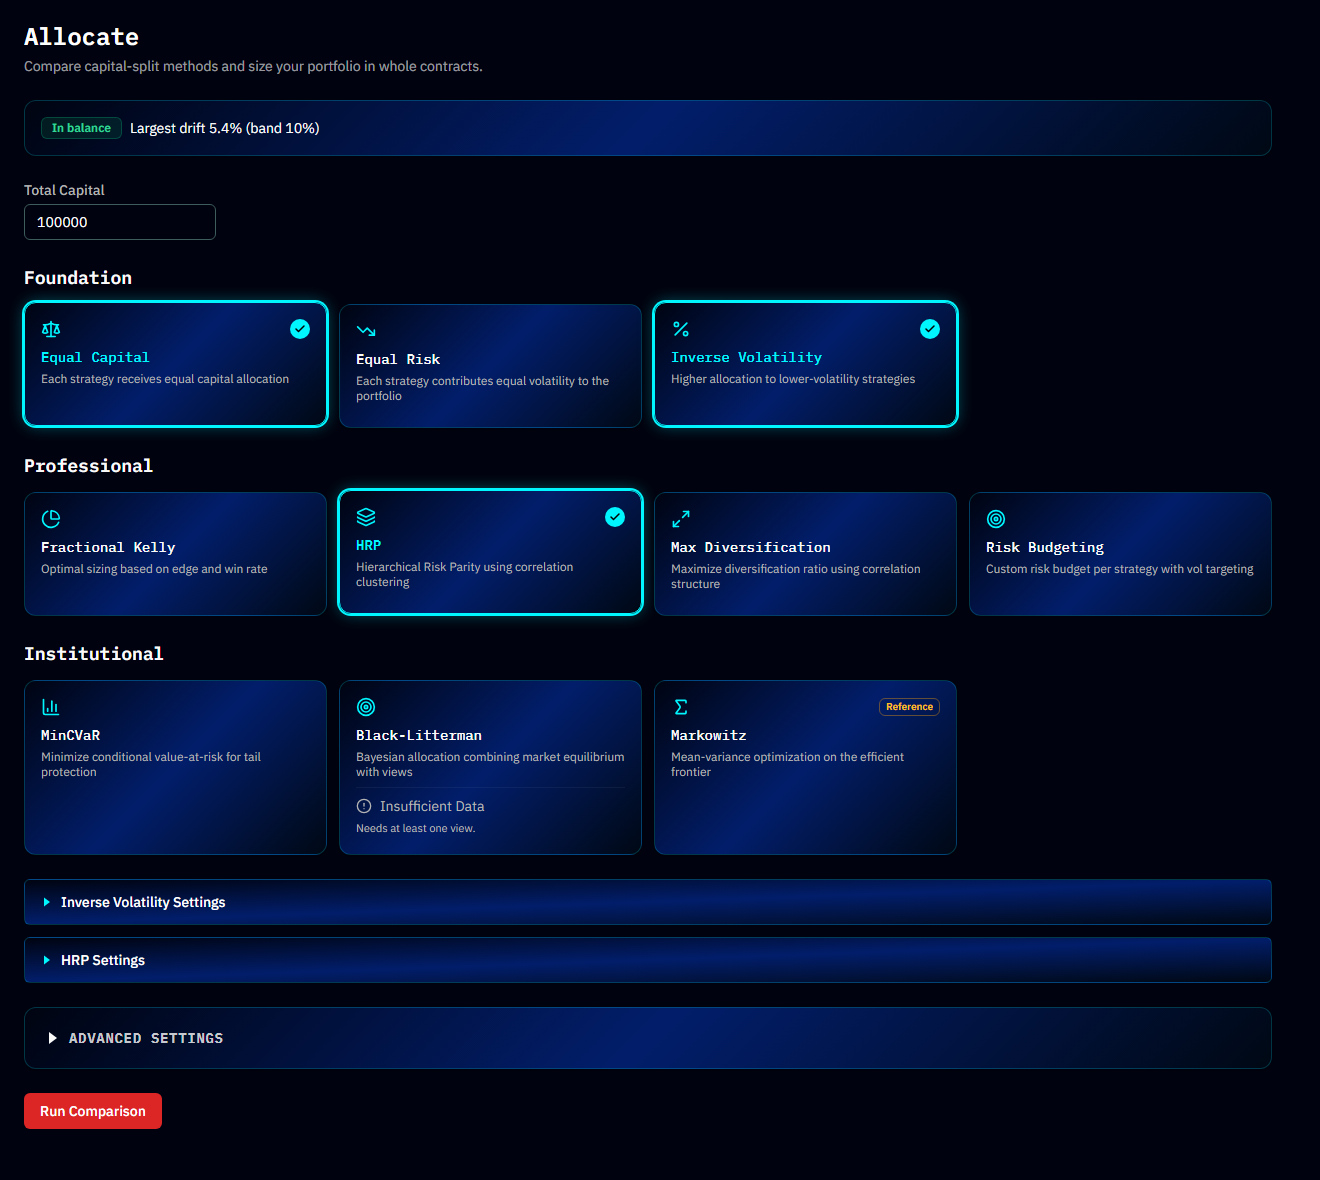Click the target icon on Black-Litterman
1320x1180 pixels.
pos(366,707)
